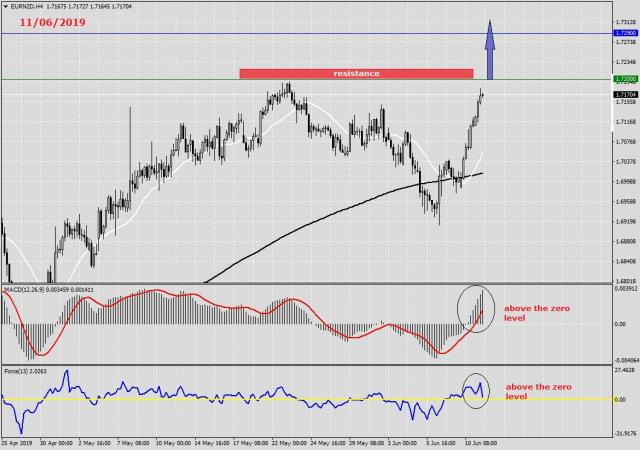Screen dimensions: 640x450
Task: Select the red resistance rectangle
Action: (355, 73)
